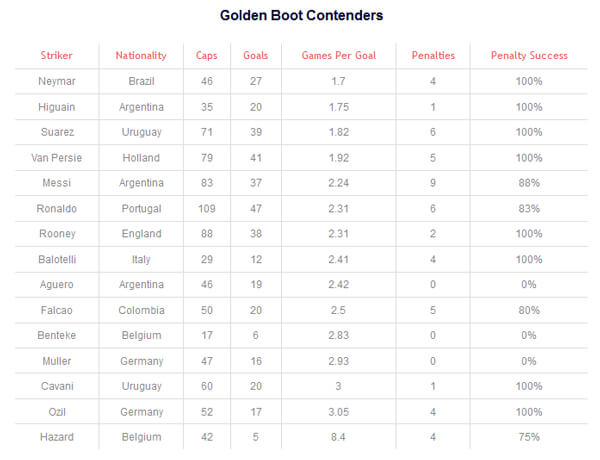Select Rooney's England nationality cell

click(x=141, y=234)
